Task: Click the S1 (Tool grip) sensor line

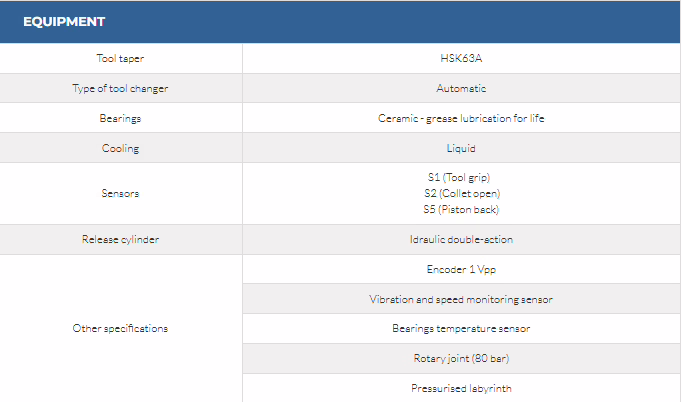Action: (461, 177)
